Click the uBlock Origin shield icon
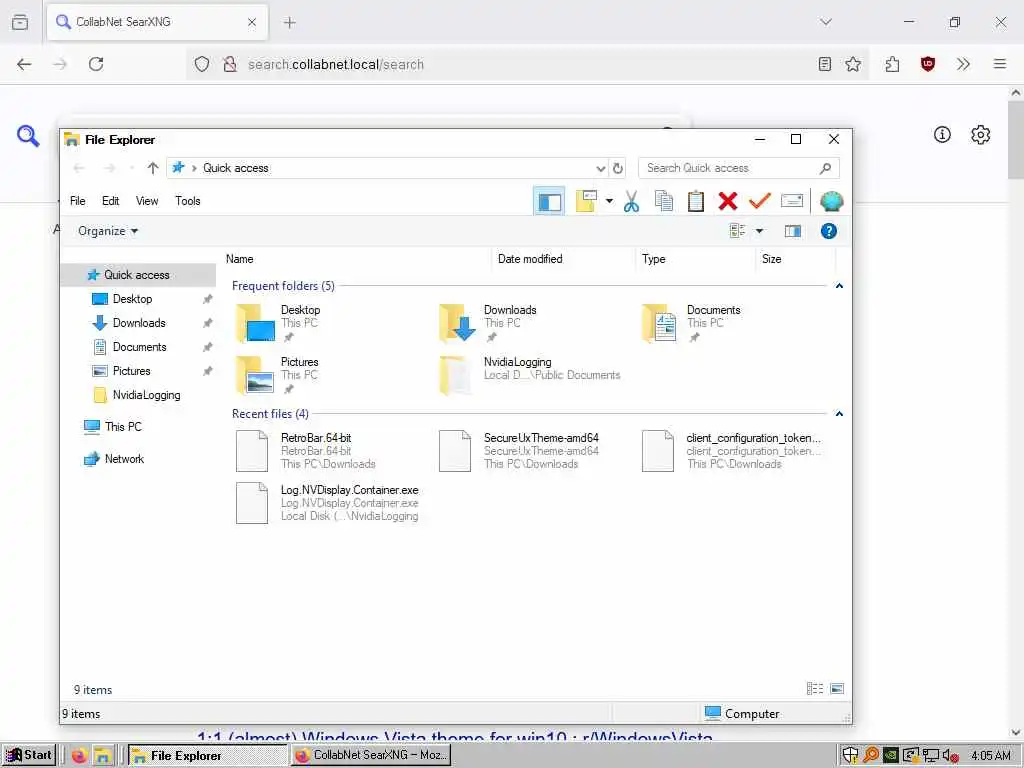 pyautogui.click(x=927, y=64)
